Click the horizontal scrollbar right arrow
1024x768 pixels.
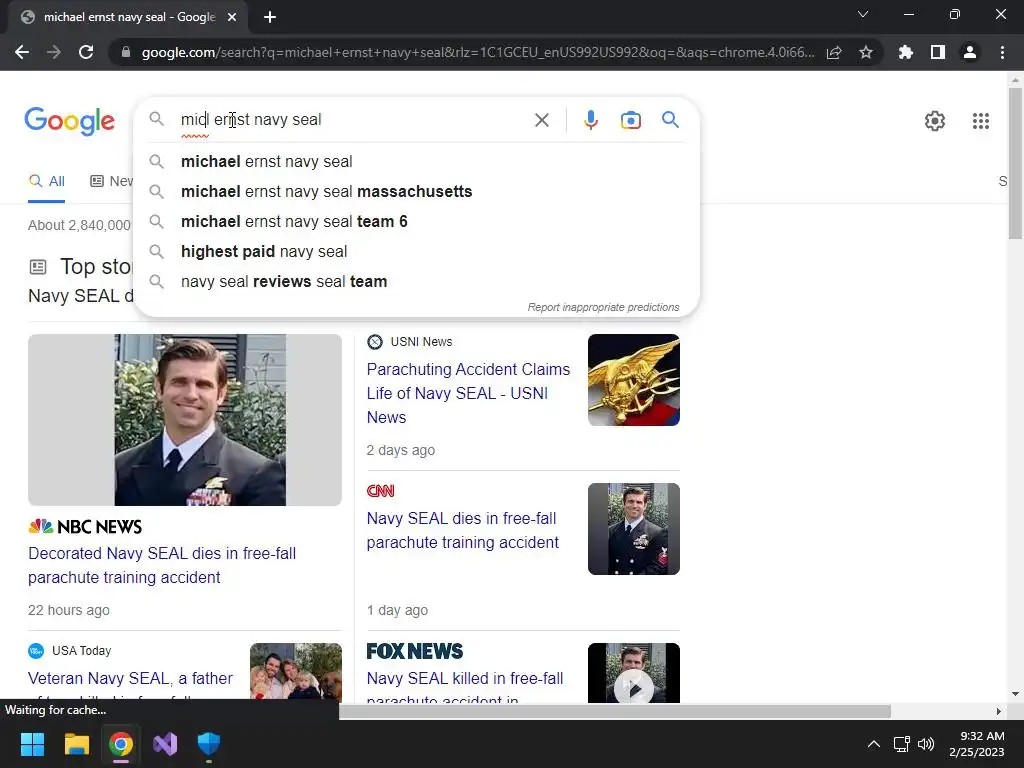click(998, 711)
